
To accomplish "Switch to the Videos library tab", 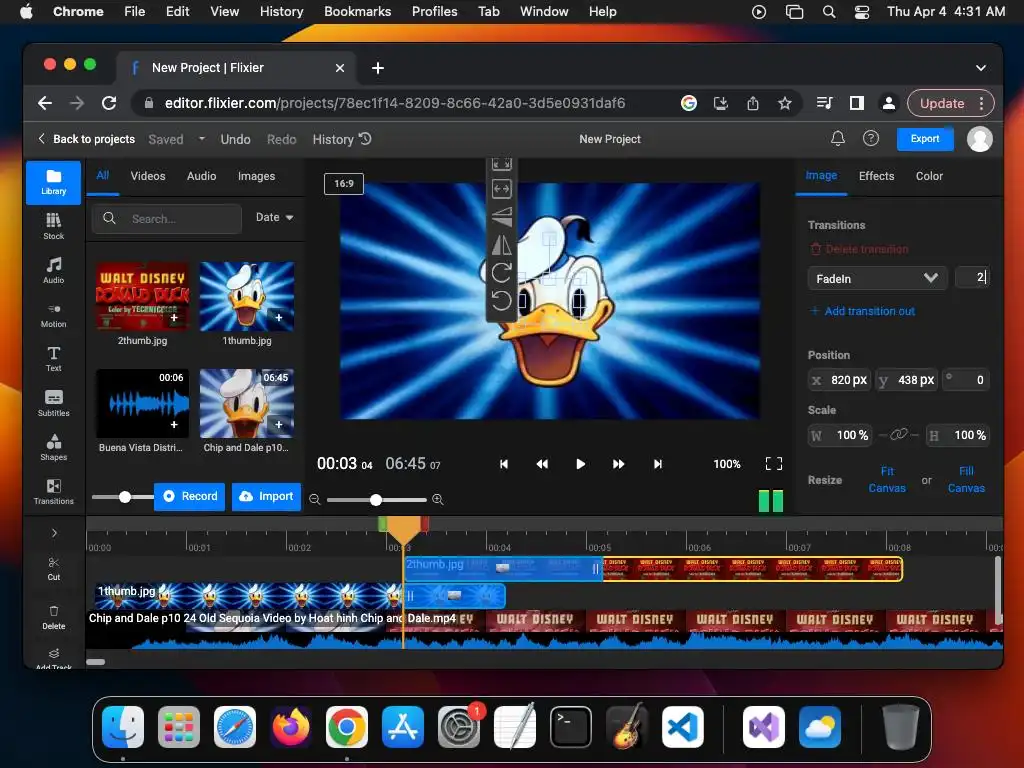I will pyautogui.click(x=148, y=176).
